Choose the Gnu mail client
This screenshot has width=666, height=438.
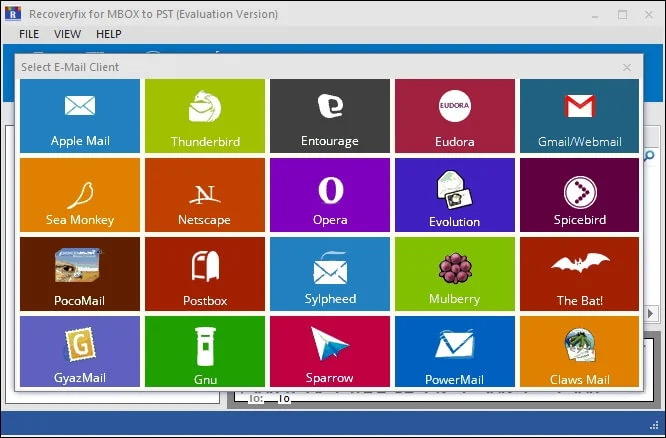205,351
